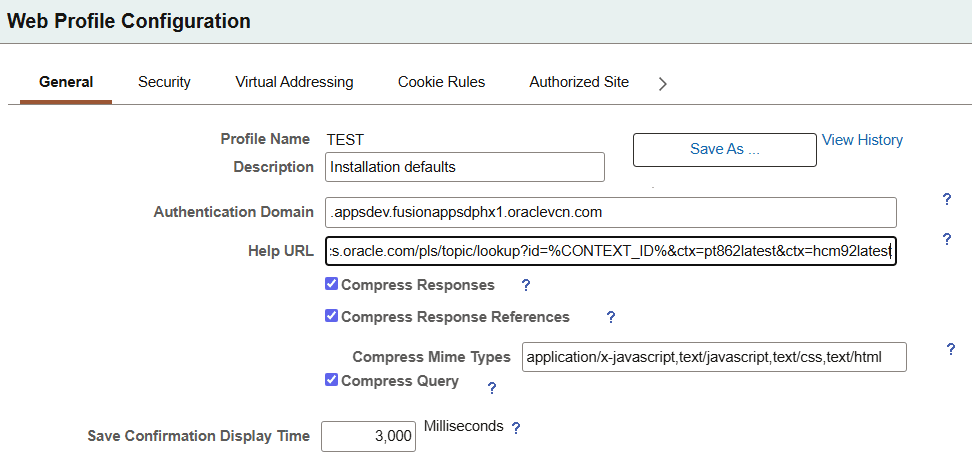Click the TEST profile name value

point(345,140)
